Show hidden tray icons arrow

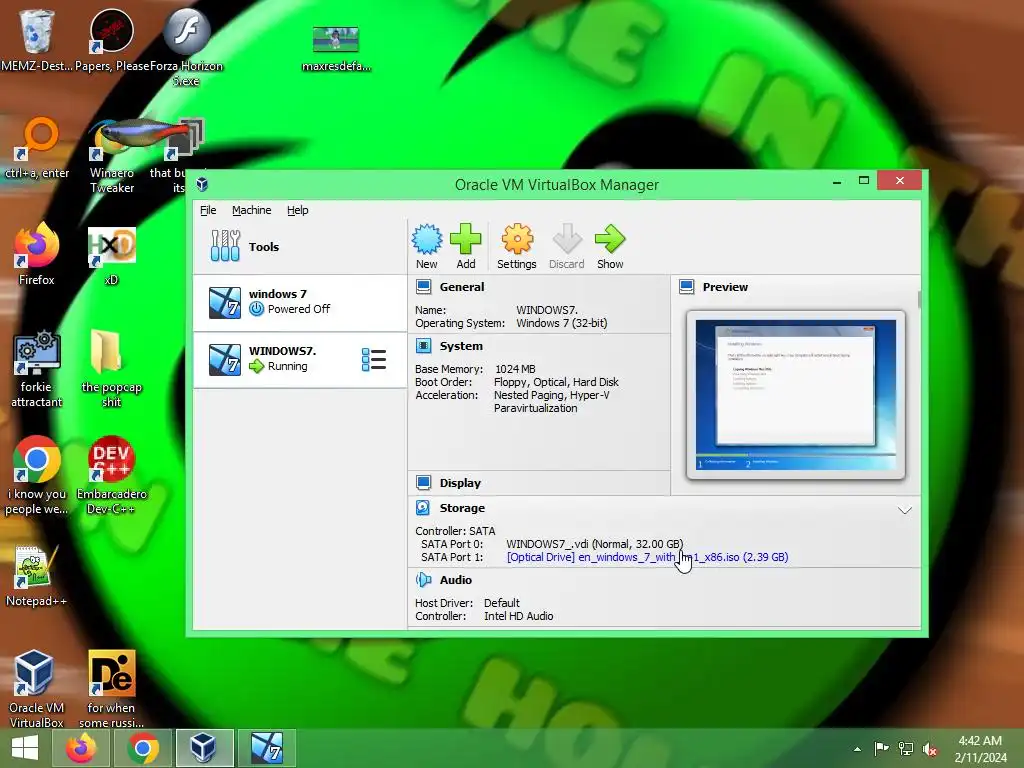click(x=857, y=749)
